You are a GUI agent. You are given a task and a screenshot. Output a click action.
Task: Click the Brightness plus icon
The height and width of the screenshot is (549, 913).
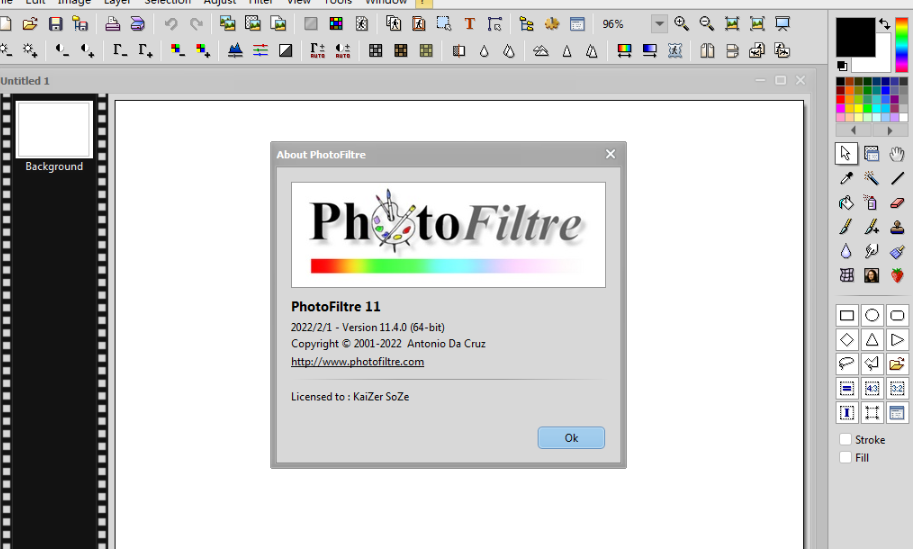pos(30,51)
